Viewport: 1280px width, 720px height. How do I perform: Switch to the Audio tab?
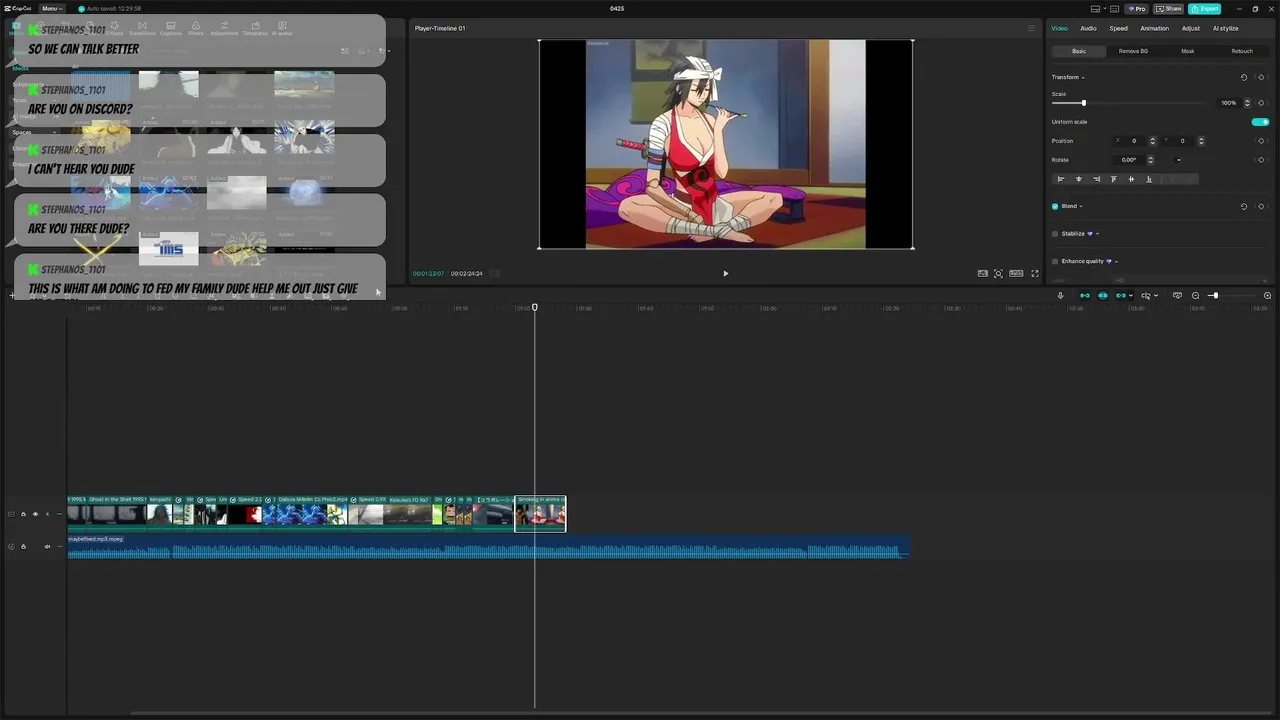(1088, 28)
